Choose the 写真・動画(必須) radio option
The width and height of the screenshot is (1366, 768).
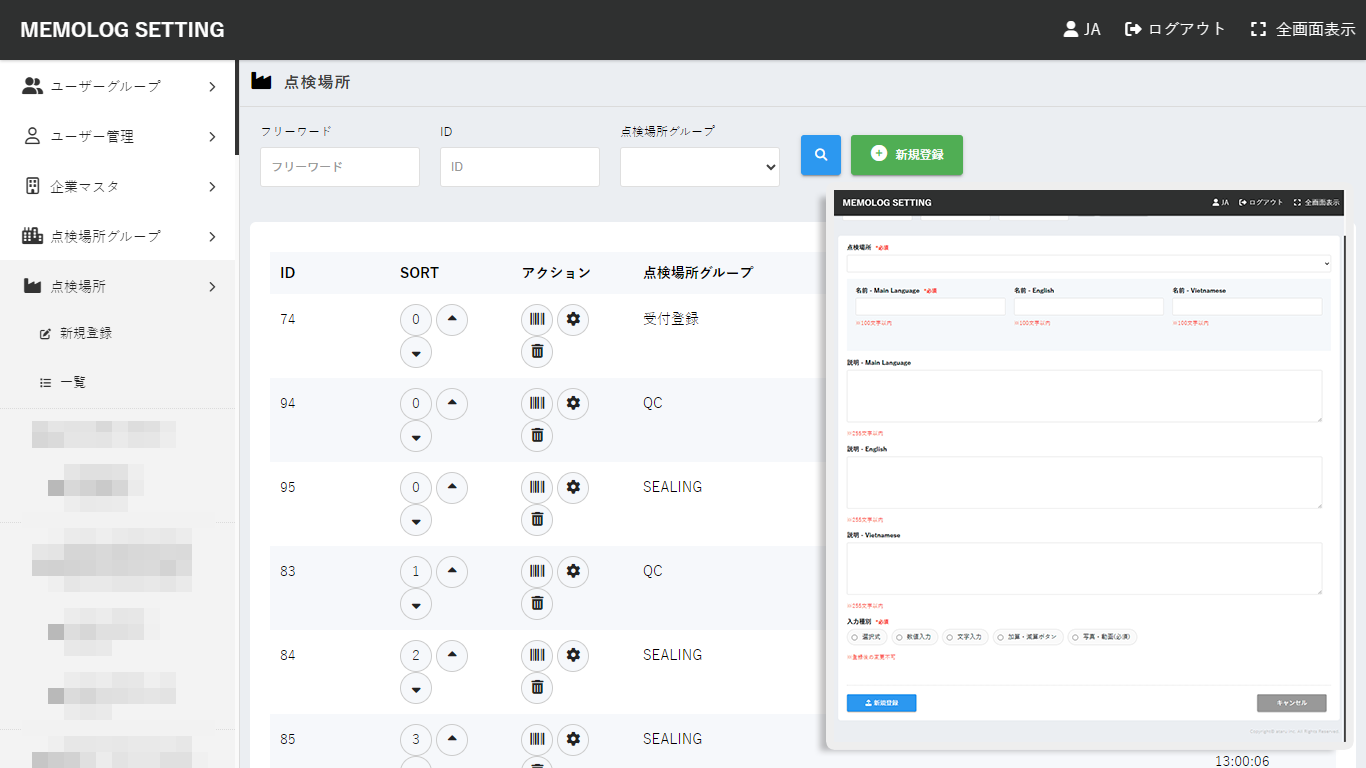(x=1075, y=637)
